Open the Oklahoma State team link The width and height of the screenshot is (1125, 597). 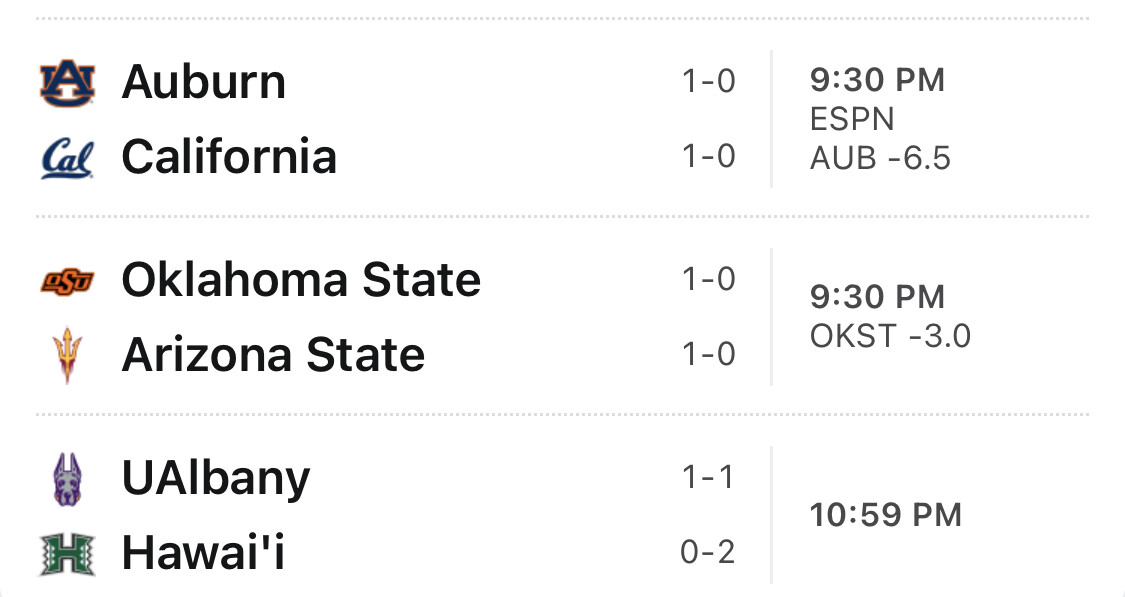301,280
